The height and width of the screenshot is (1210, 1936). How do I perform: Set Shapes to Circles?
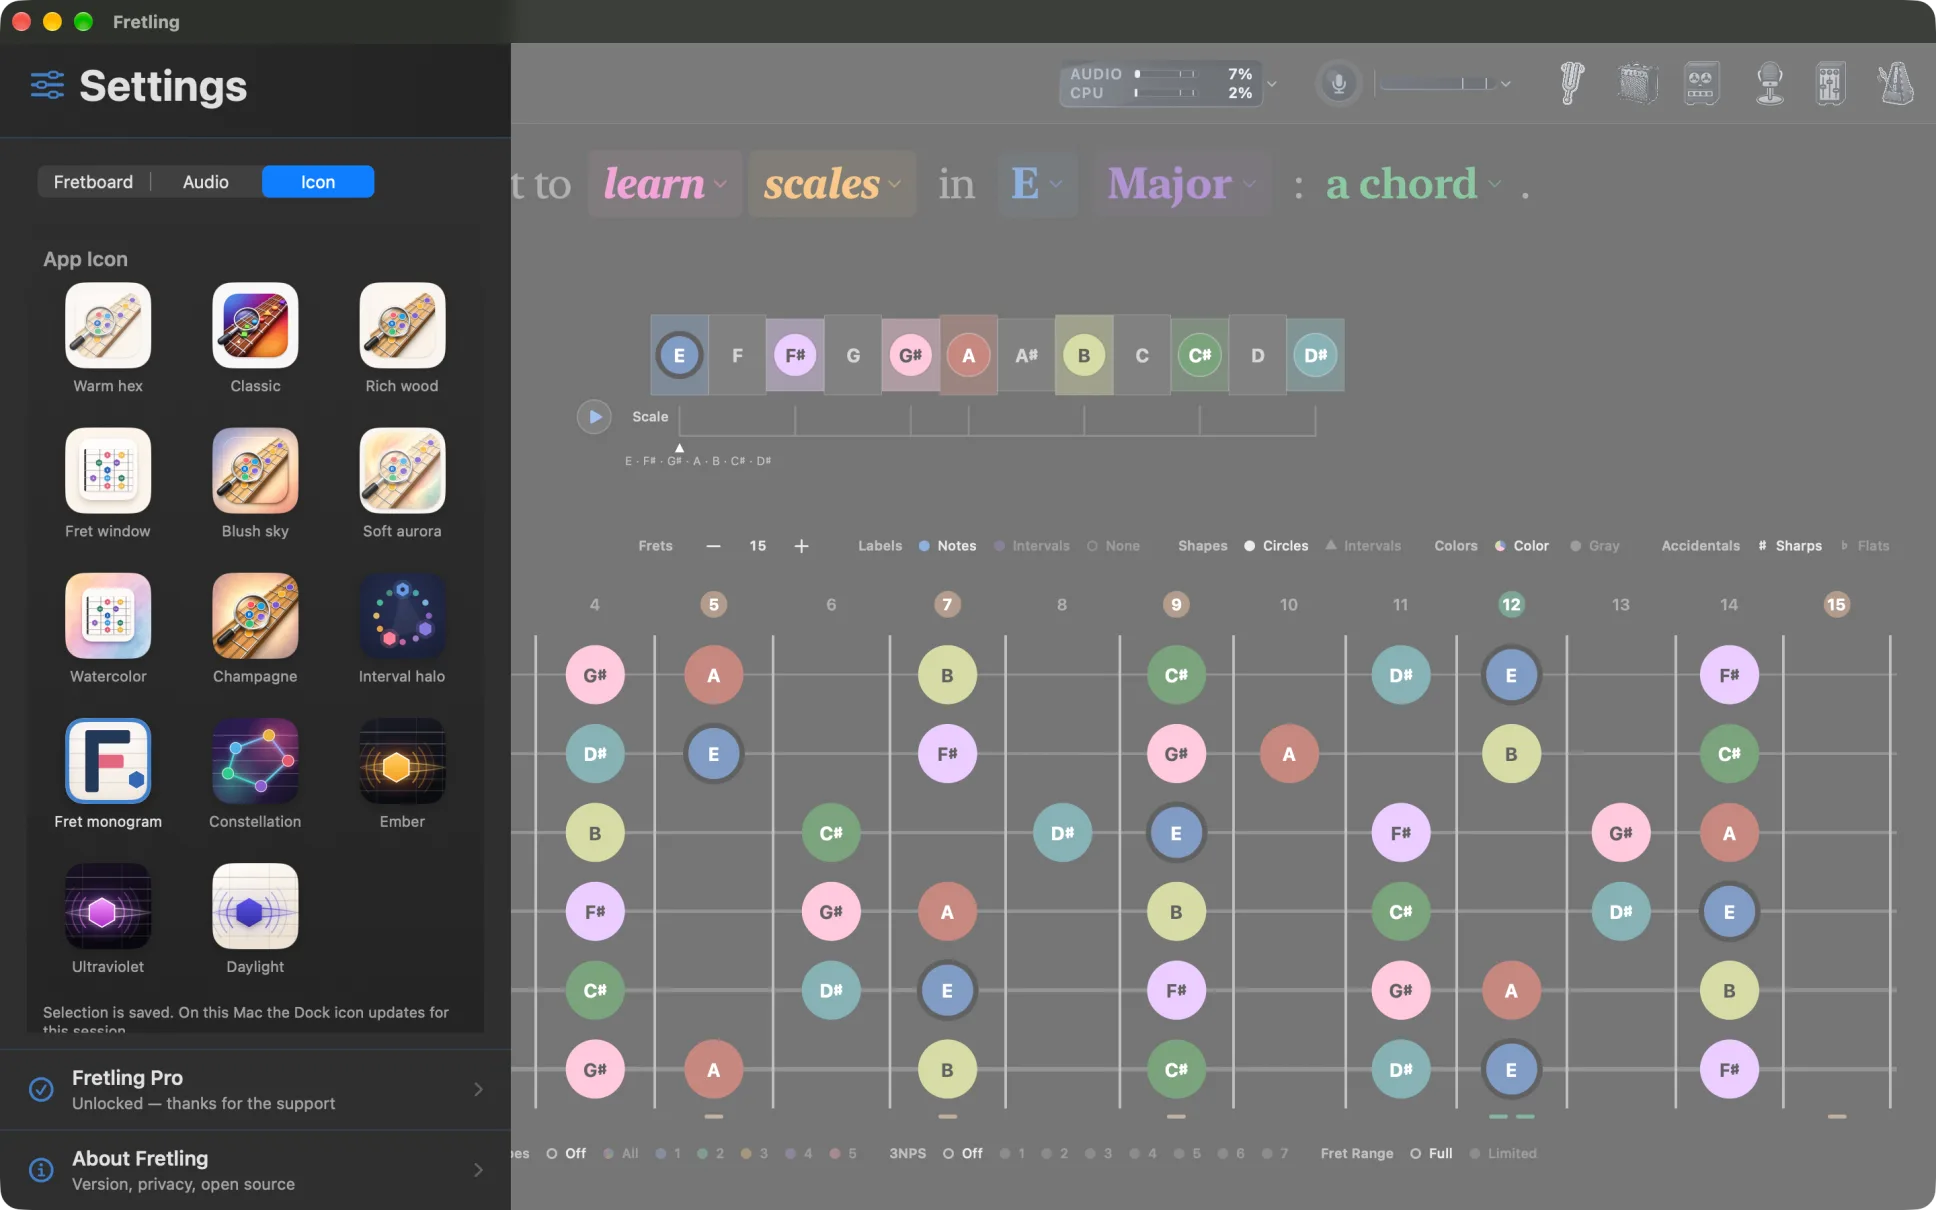[1276, 546]
